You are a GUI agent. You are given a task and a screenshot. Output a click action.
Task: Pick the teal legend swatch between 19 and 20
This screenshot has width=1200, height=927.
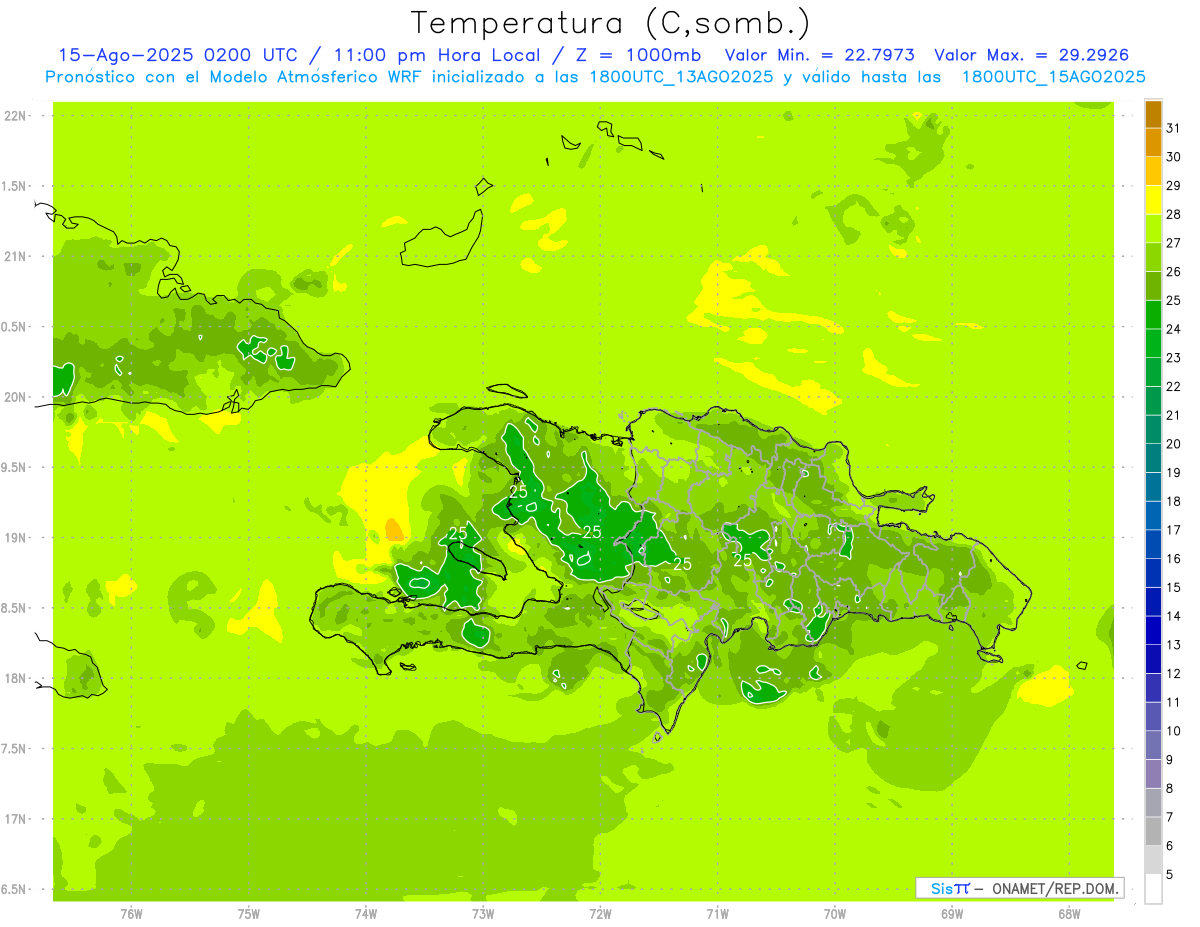tap(1153, 458)
